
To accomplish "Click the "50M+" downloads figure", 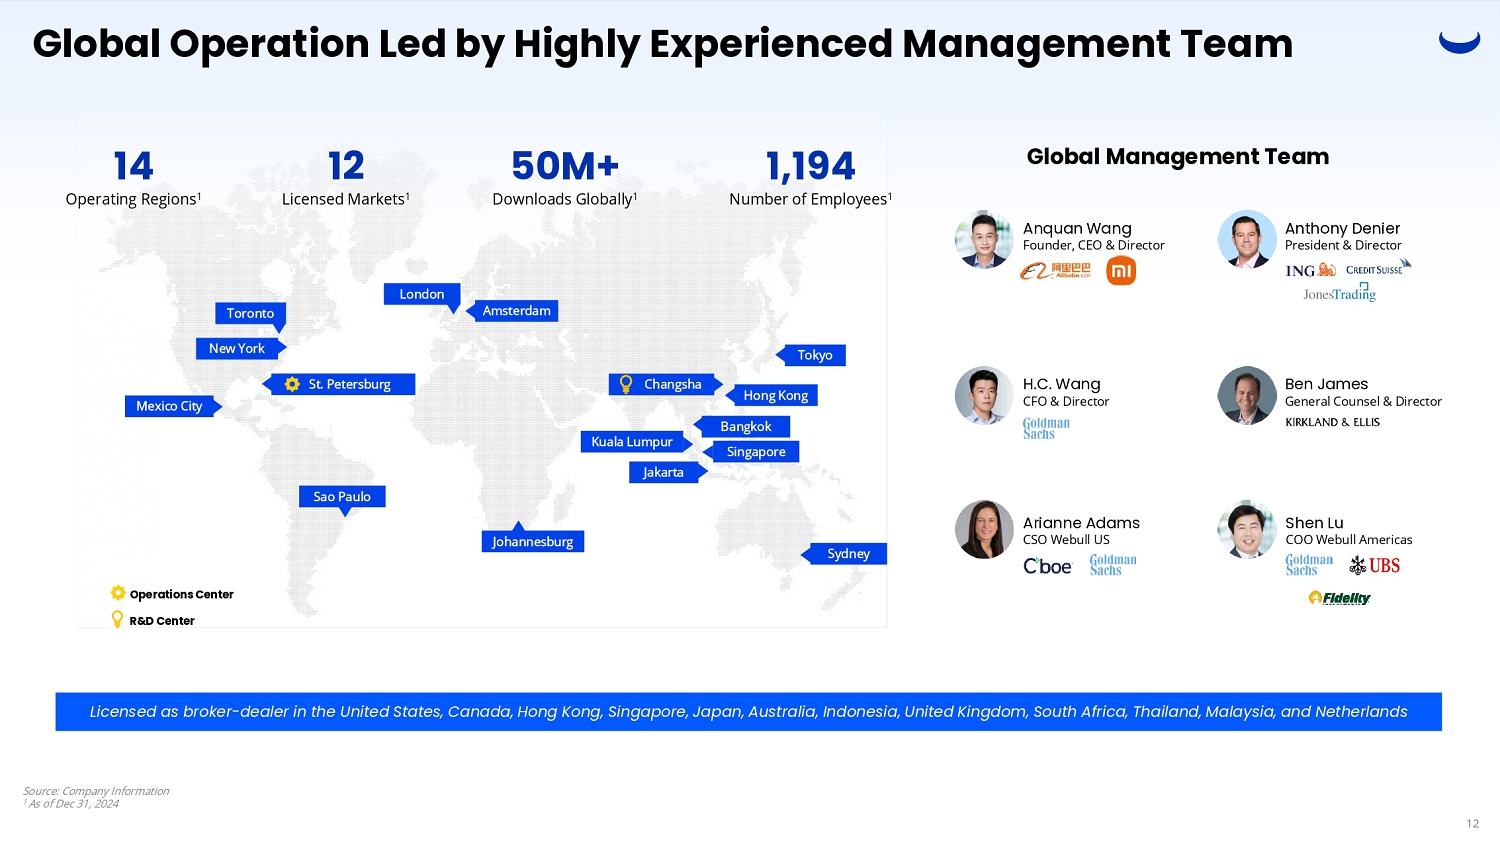I will 565,166.
